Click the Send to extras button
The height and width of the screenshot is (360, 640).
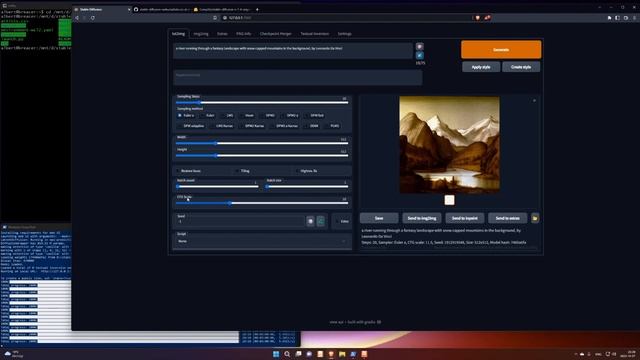click(x=507, y=218)
